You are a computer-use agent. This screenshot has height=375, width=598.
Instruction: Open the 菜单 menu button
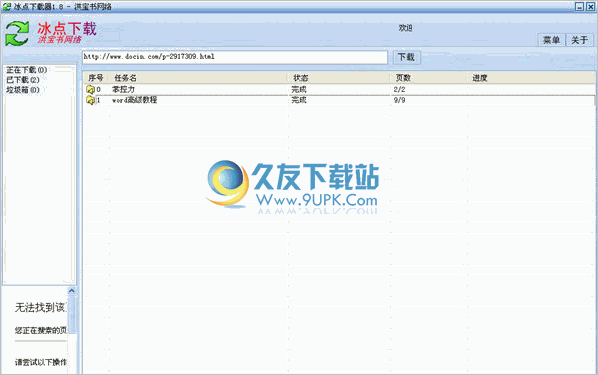[x=551, y=40]
